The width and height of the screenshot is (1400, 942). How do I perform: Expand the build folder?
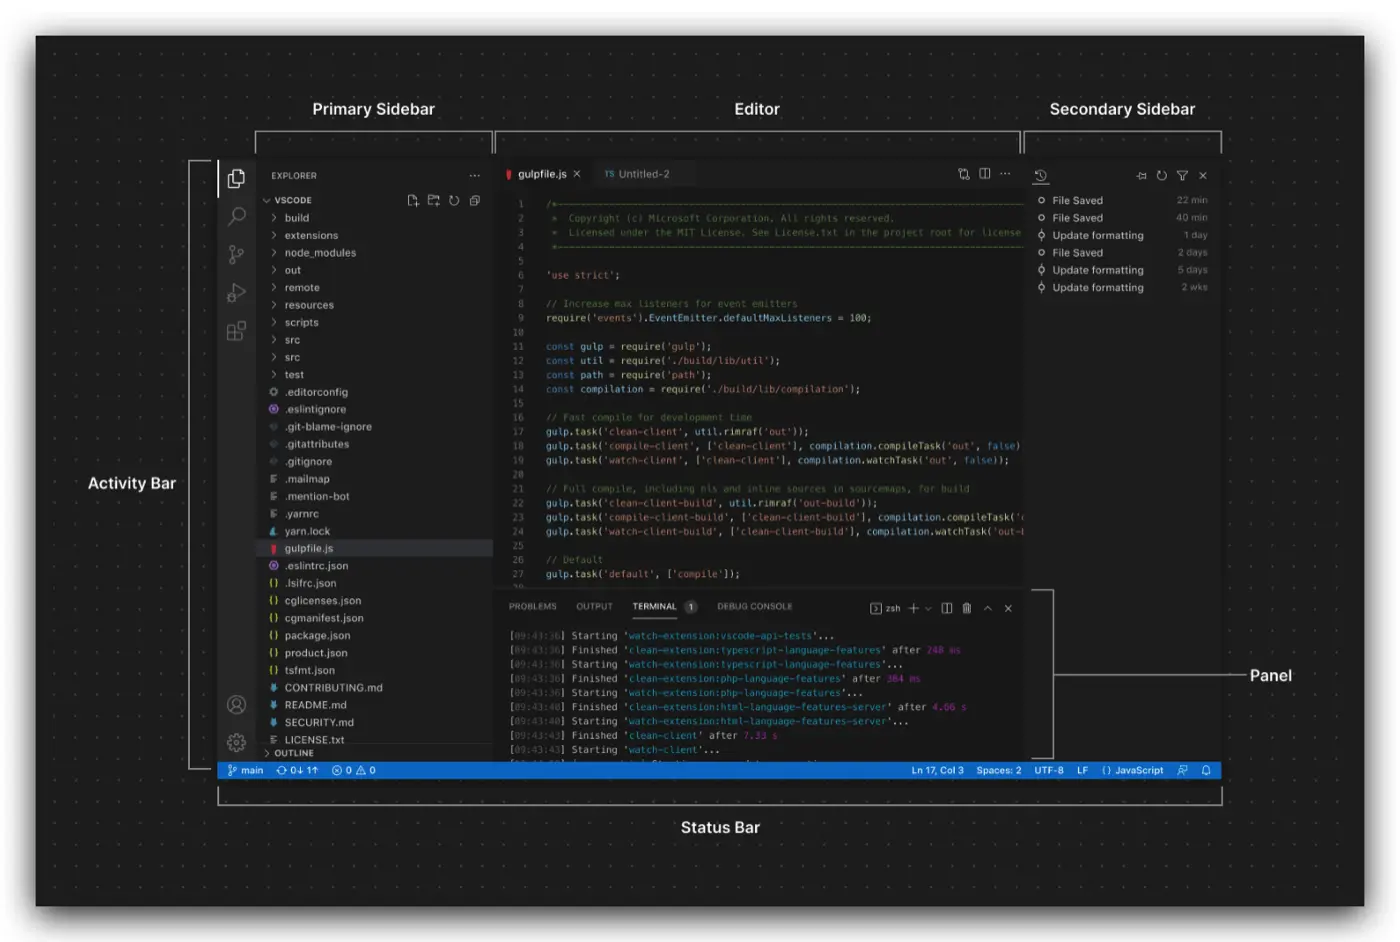297,218
